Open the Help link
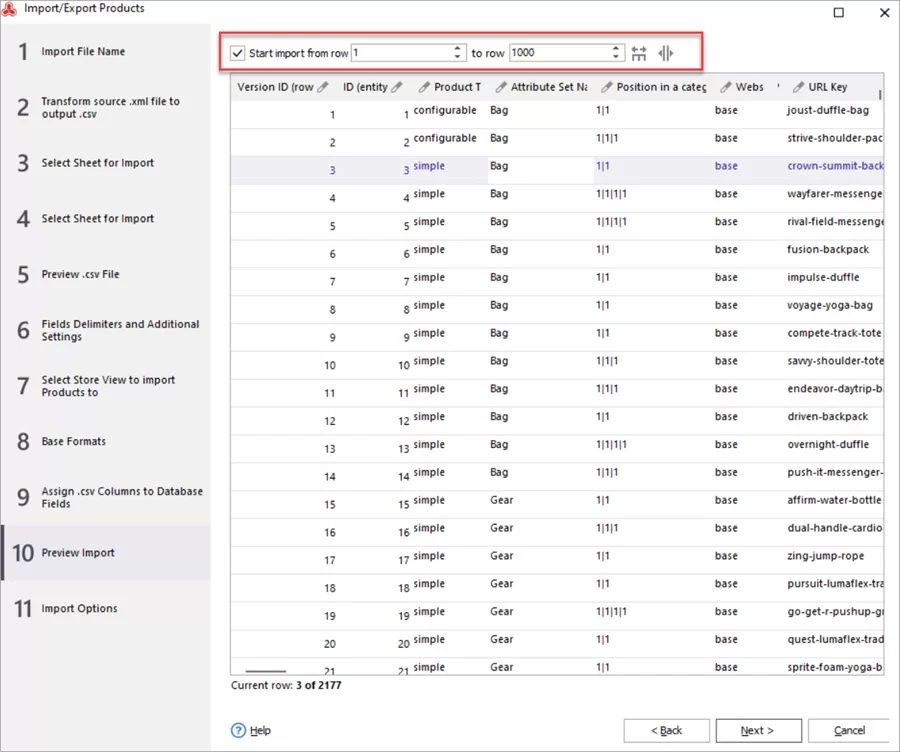 (x=260, y=730)
